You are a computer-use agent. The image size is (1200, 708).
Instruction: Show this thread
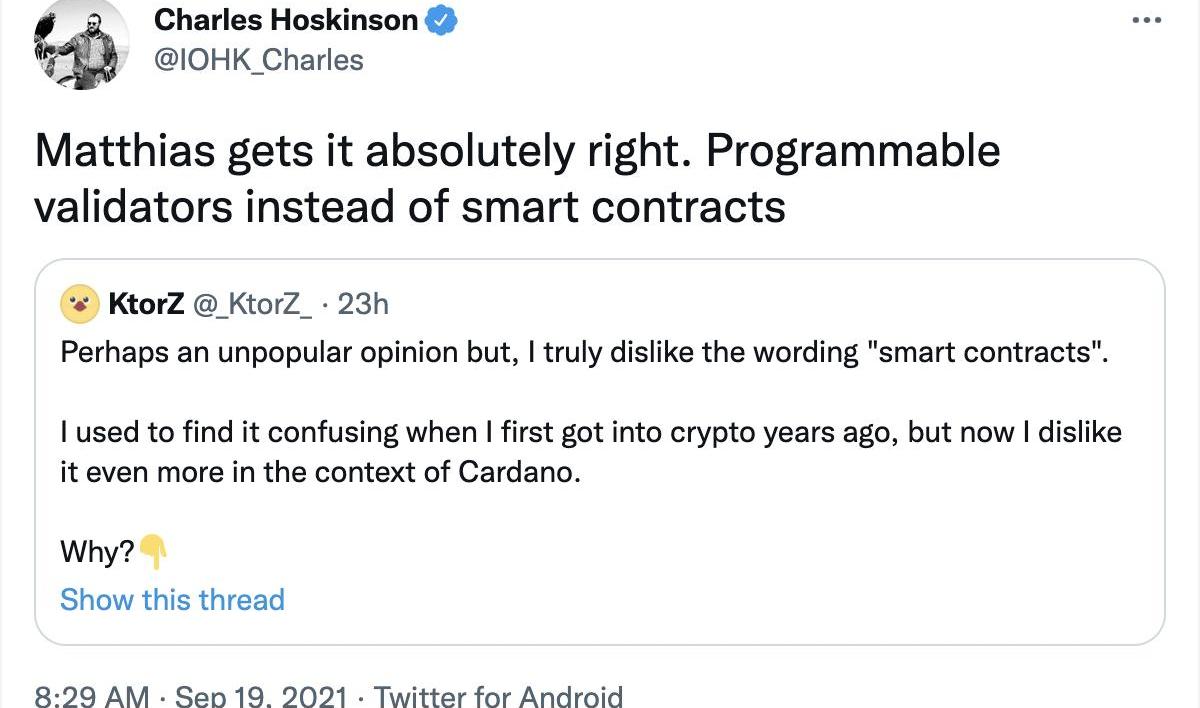pyautogui.click(x=172, y=600)
